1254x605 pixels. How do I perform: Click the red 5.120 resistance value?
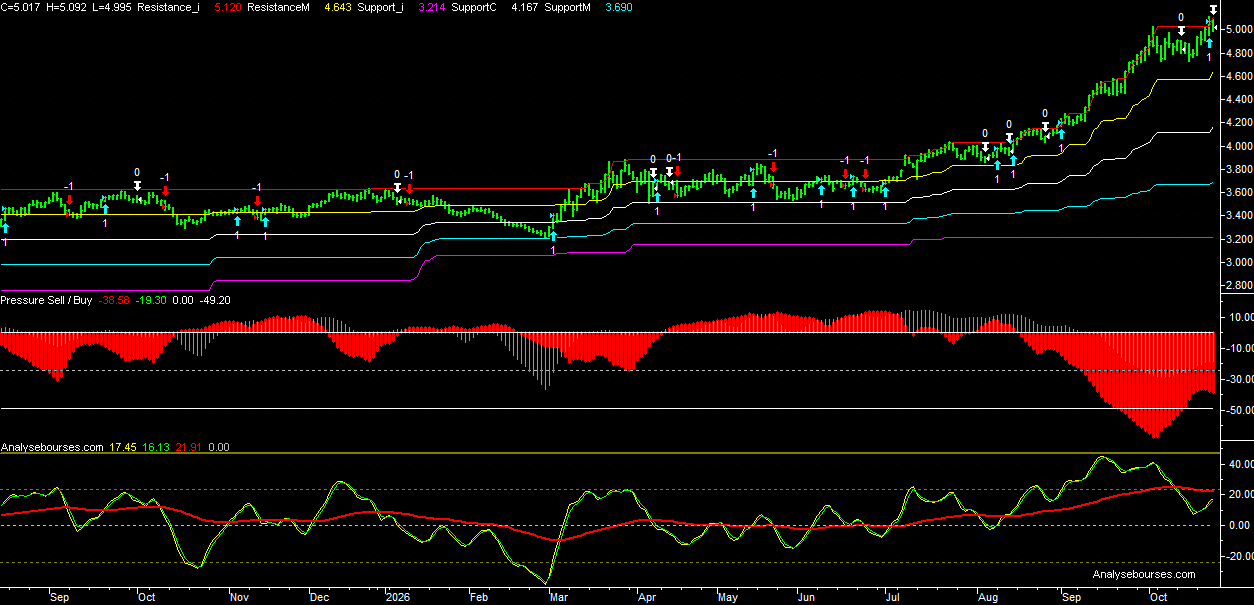point(229,7)
